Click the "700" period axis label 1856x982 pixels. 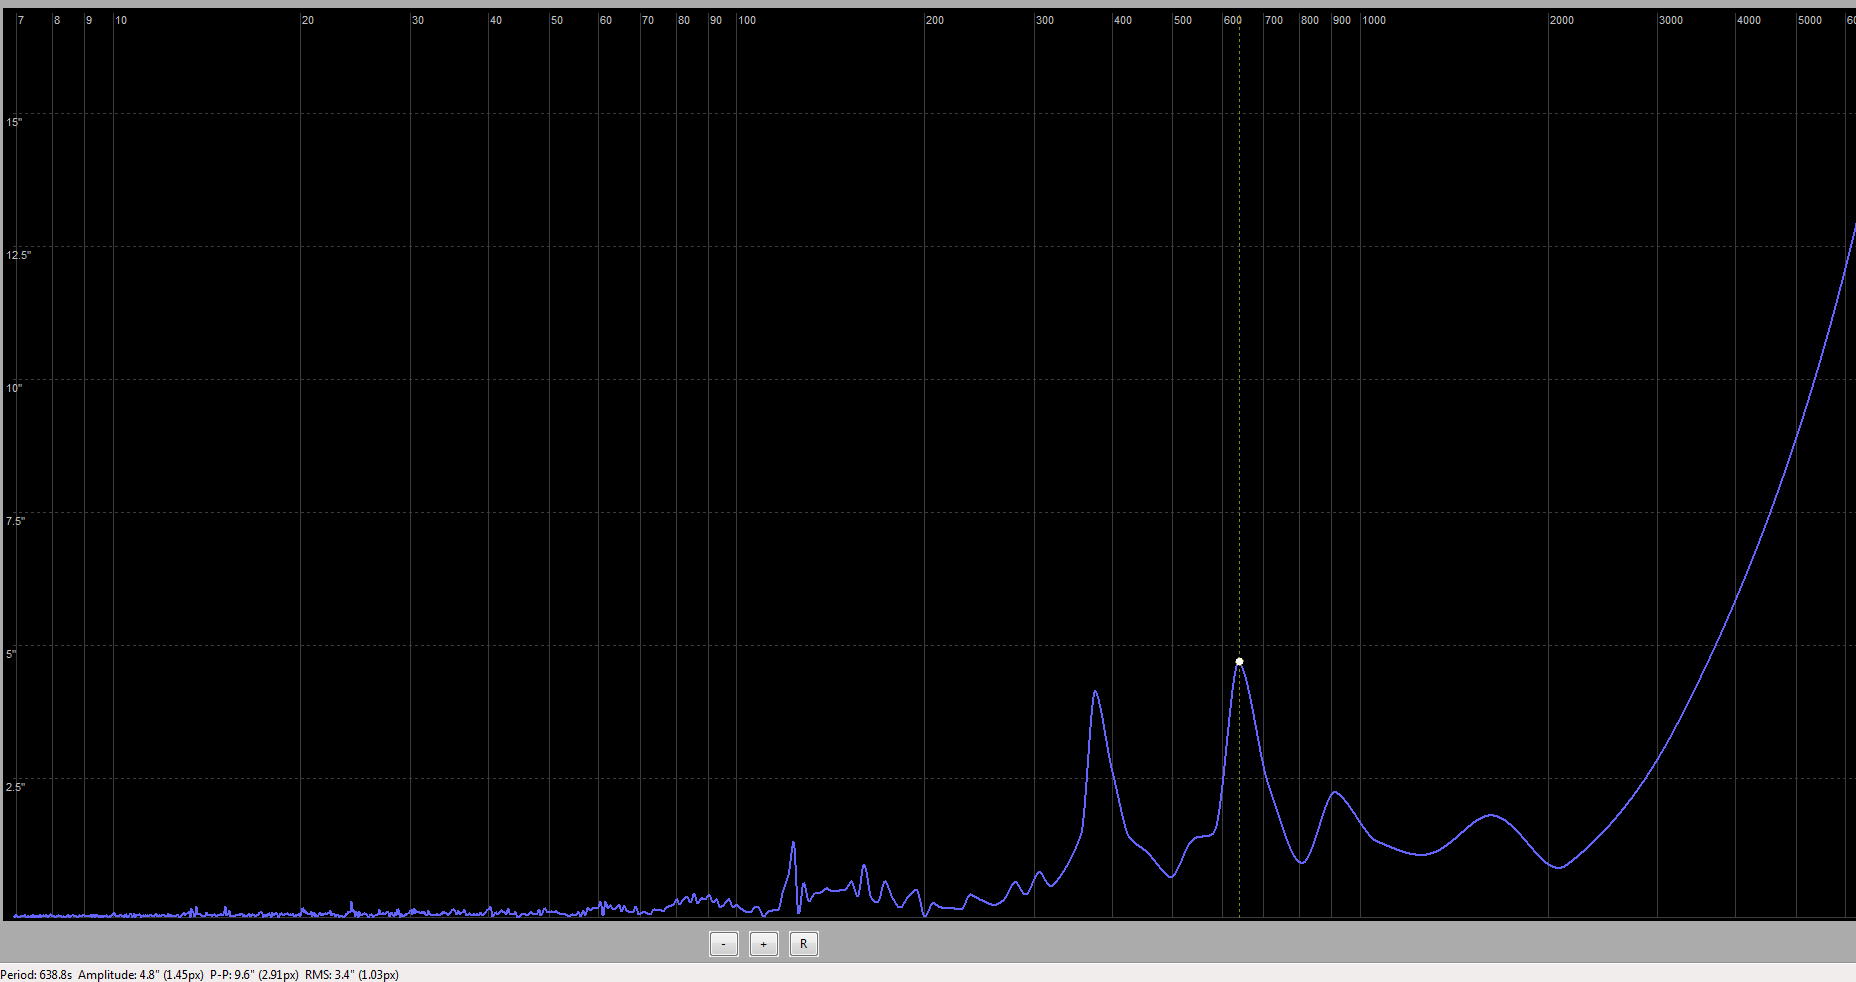tap(1274, 20)
